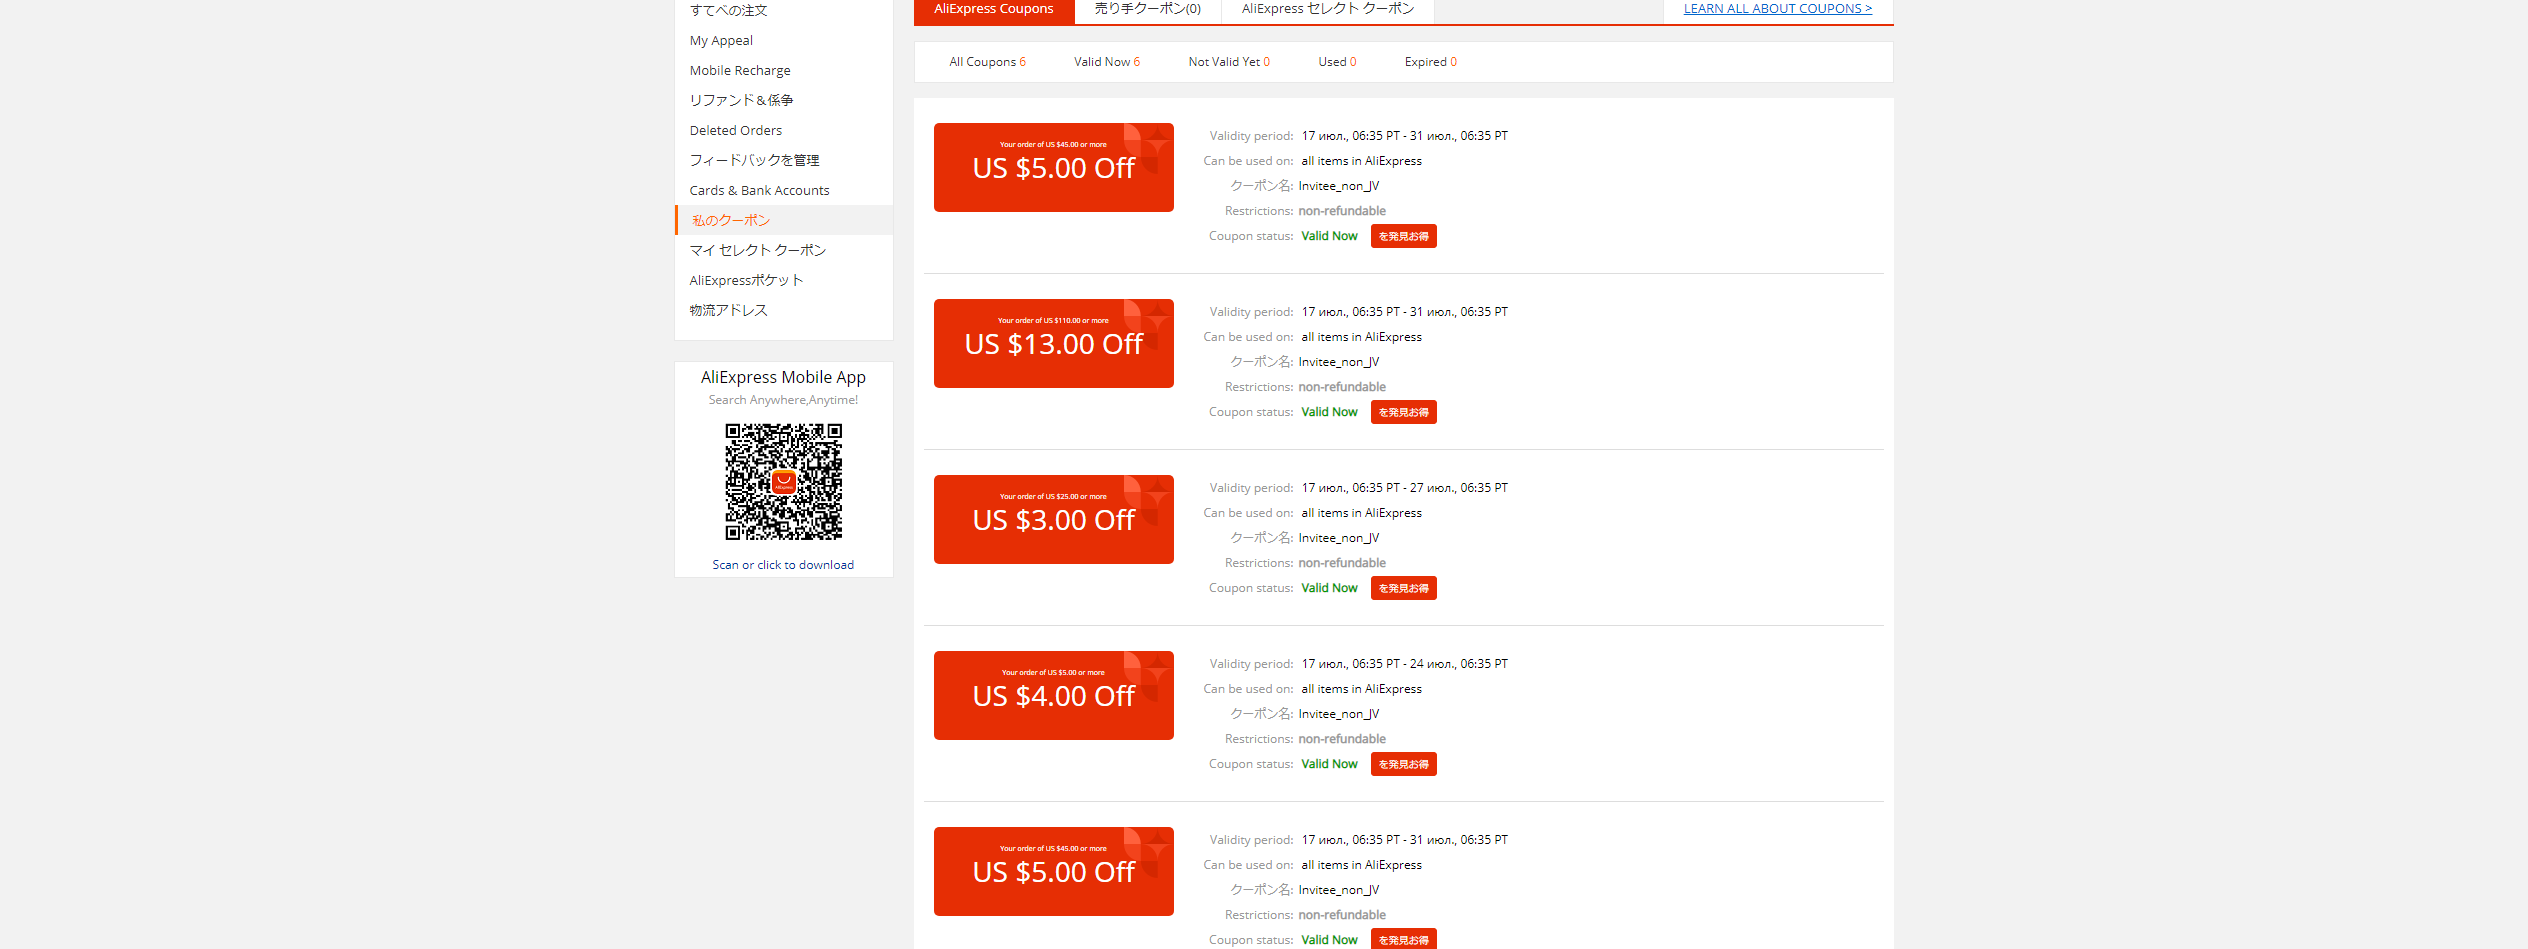
Task: Go to My Appeal in the sidebar
Action: tap(721, 40)
